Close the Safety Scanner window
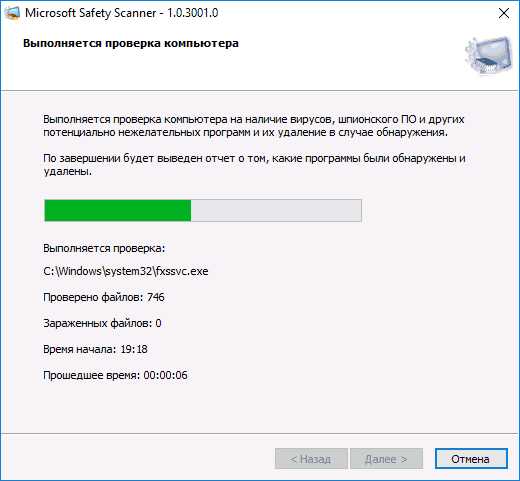Screen dimensions: 520x481 tap(504, 14)
